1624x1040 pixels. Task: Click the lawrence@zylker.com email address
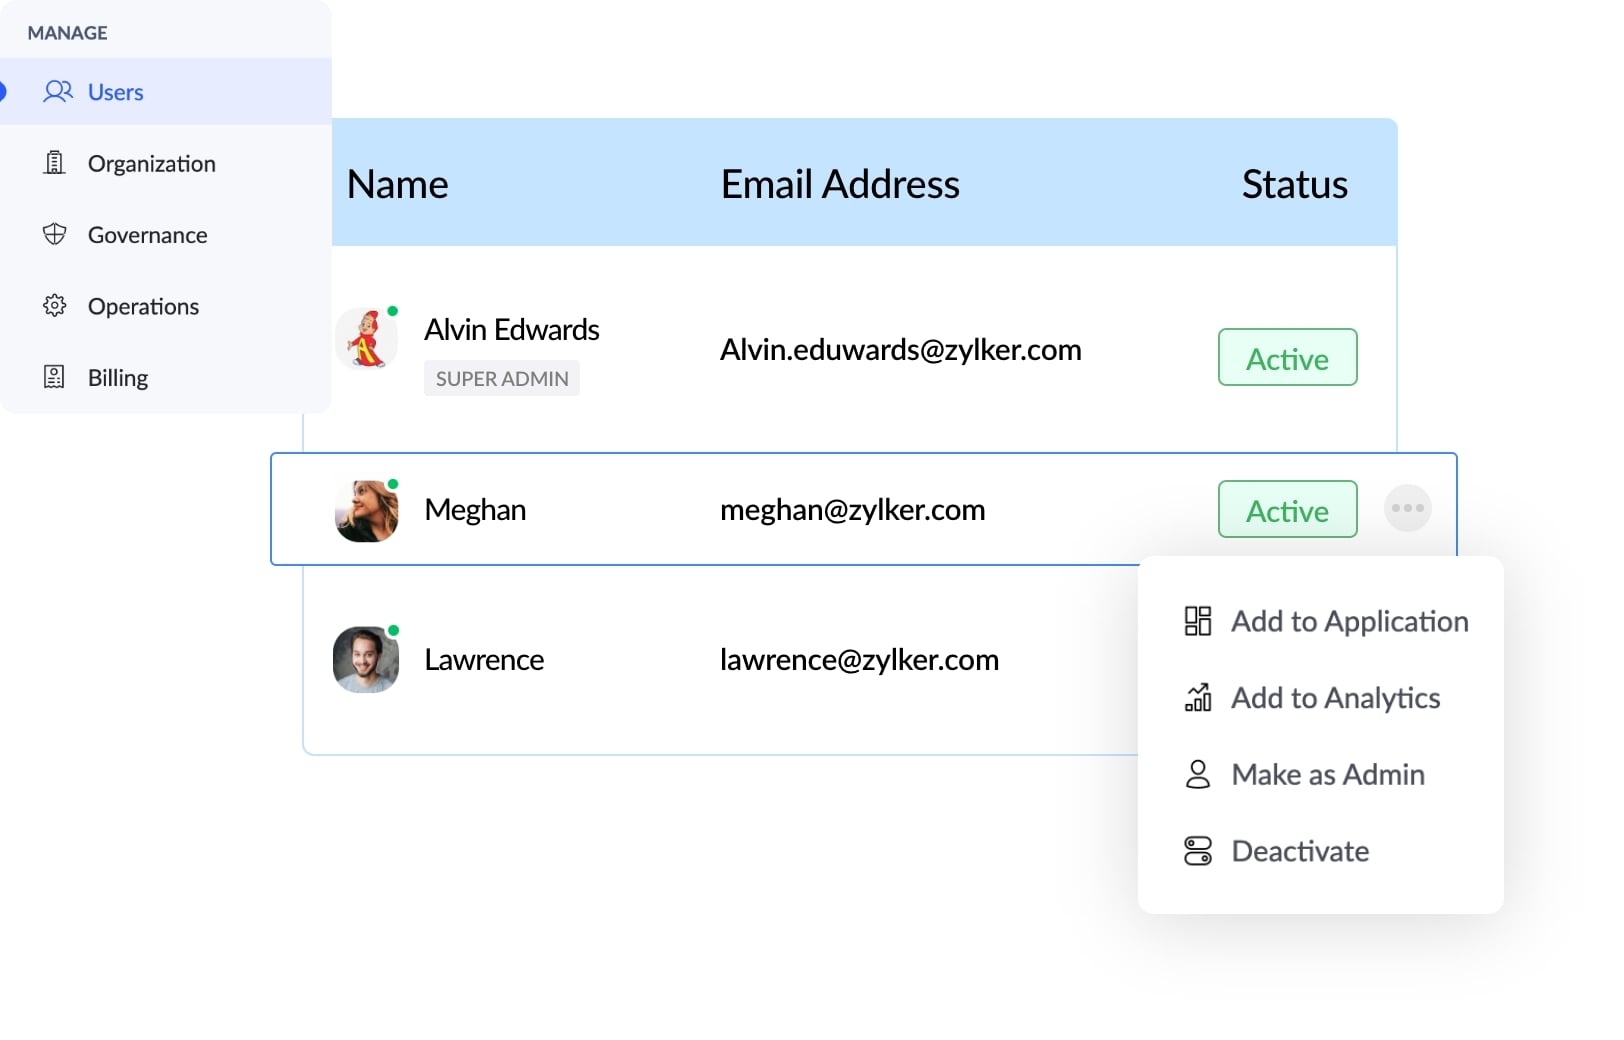tap(859, 660)
